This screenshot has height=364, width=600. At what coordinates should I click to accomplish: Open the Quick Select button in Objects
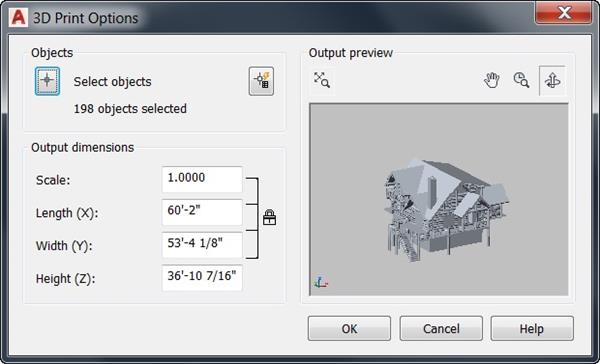[x=261, y=81]
